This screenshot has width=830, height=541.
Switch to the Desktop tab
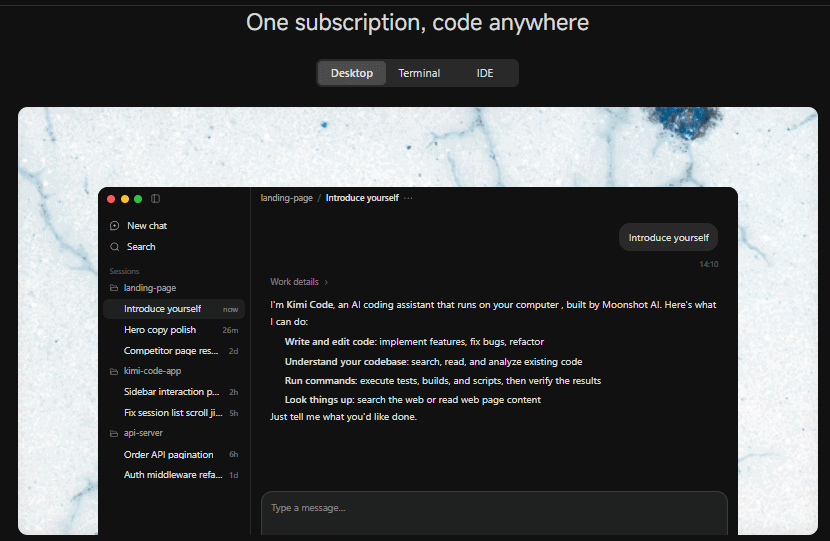pyautogui.click(x=351, y=73)
